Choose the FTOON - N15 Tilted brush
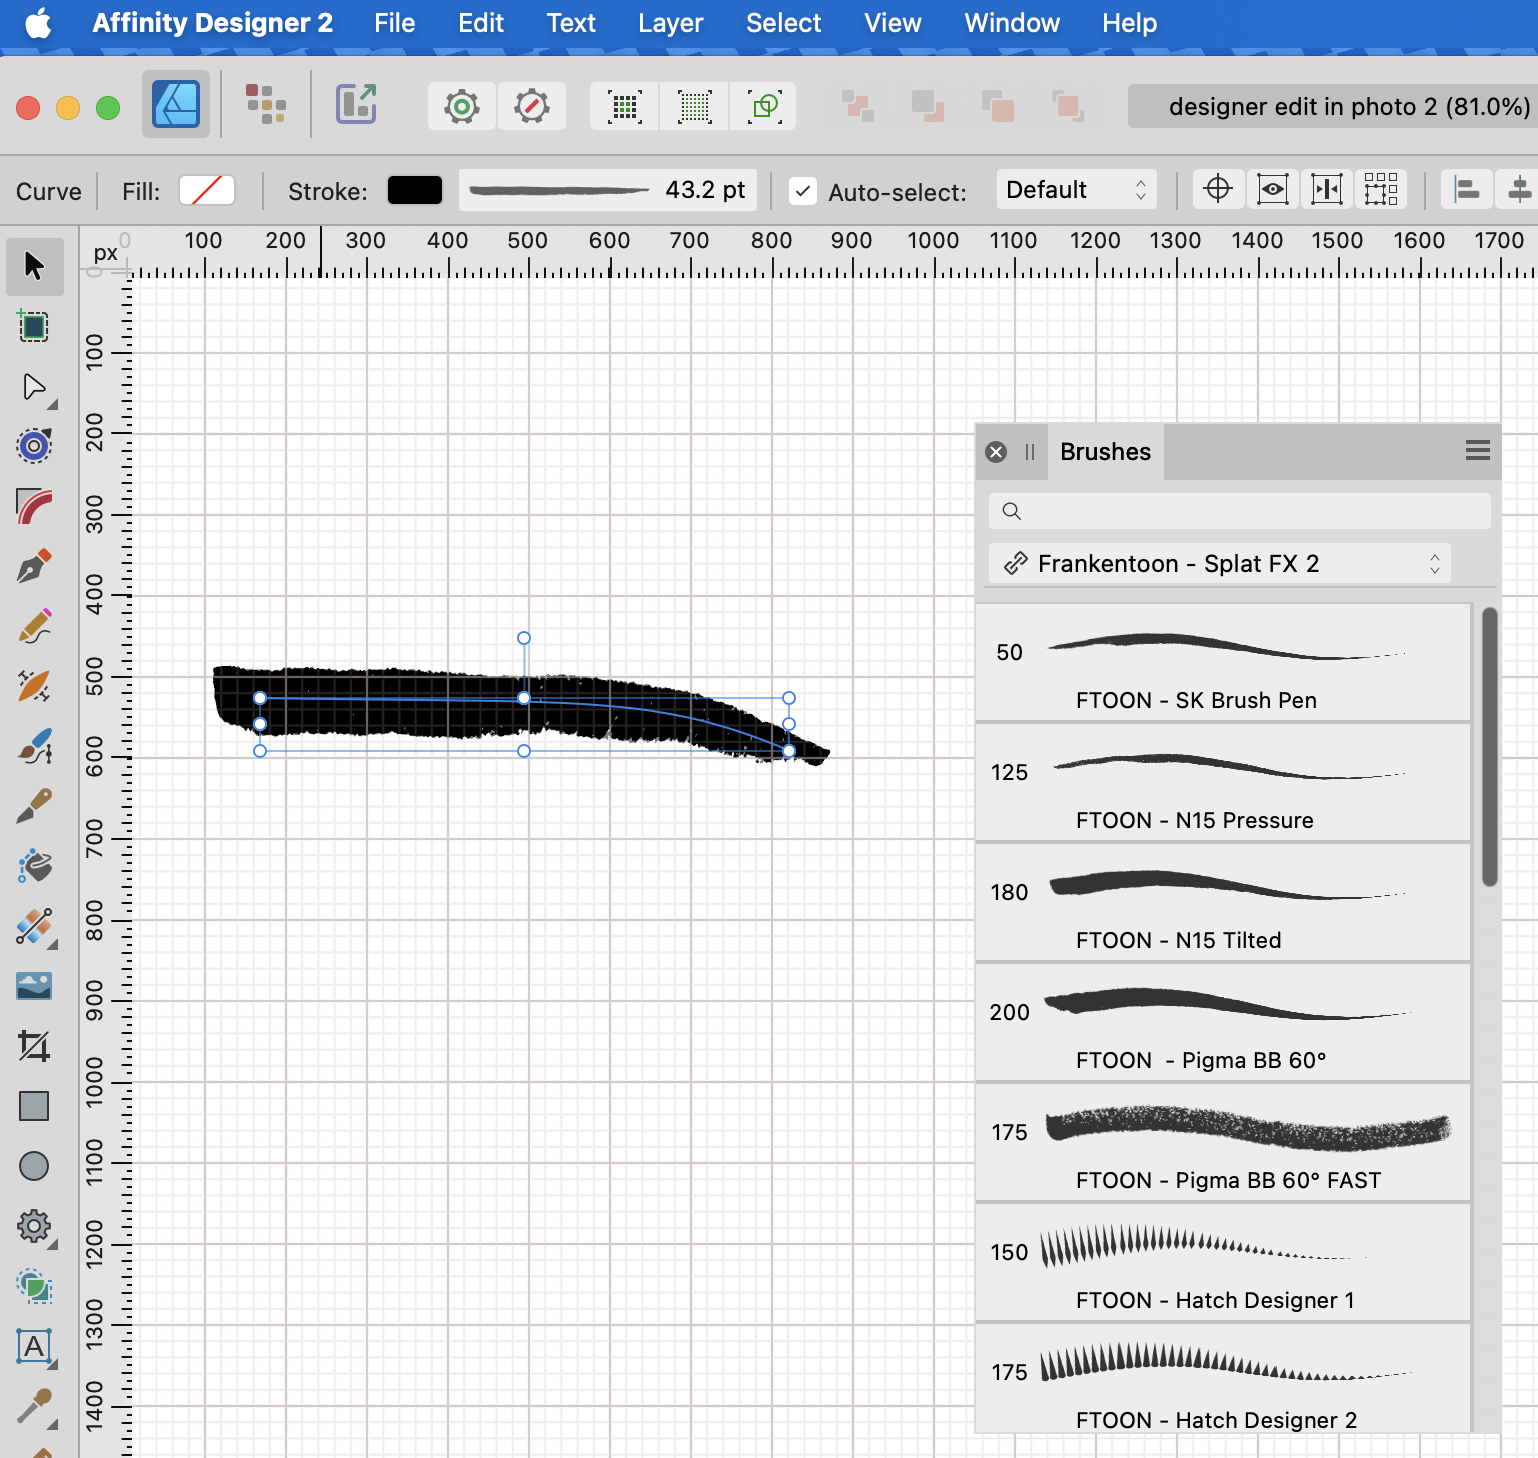 click(x=1223, y=902)
